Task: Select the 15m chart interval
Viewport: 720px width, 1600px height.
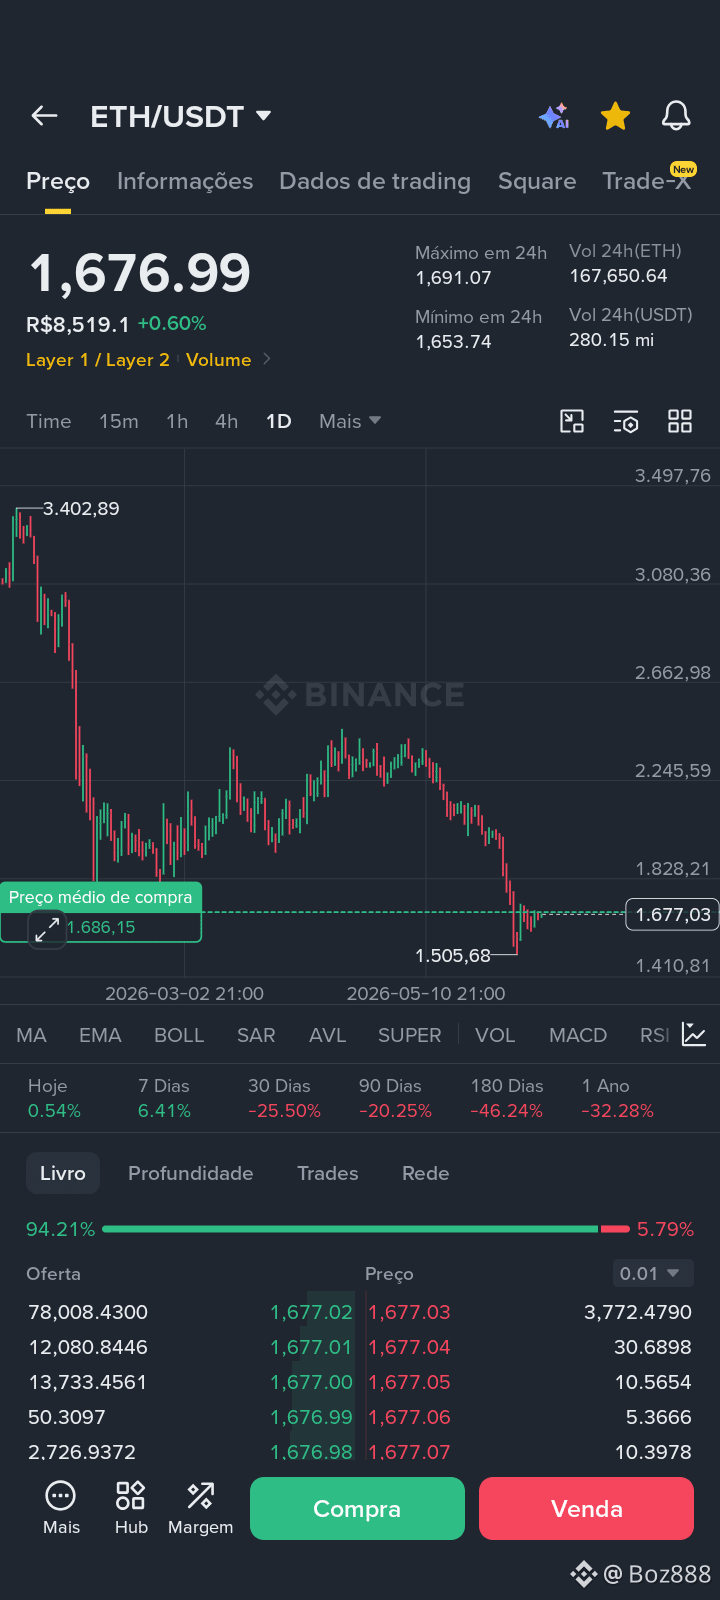Action: click(x=119, y=421)
